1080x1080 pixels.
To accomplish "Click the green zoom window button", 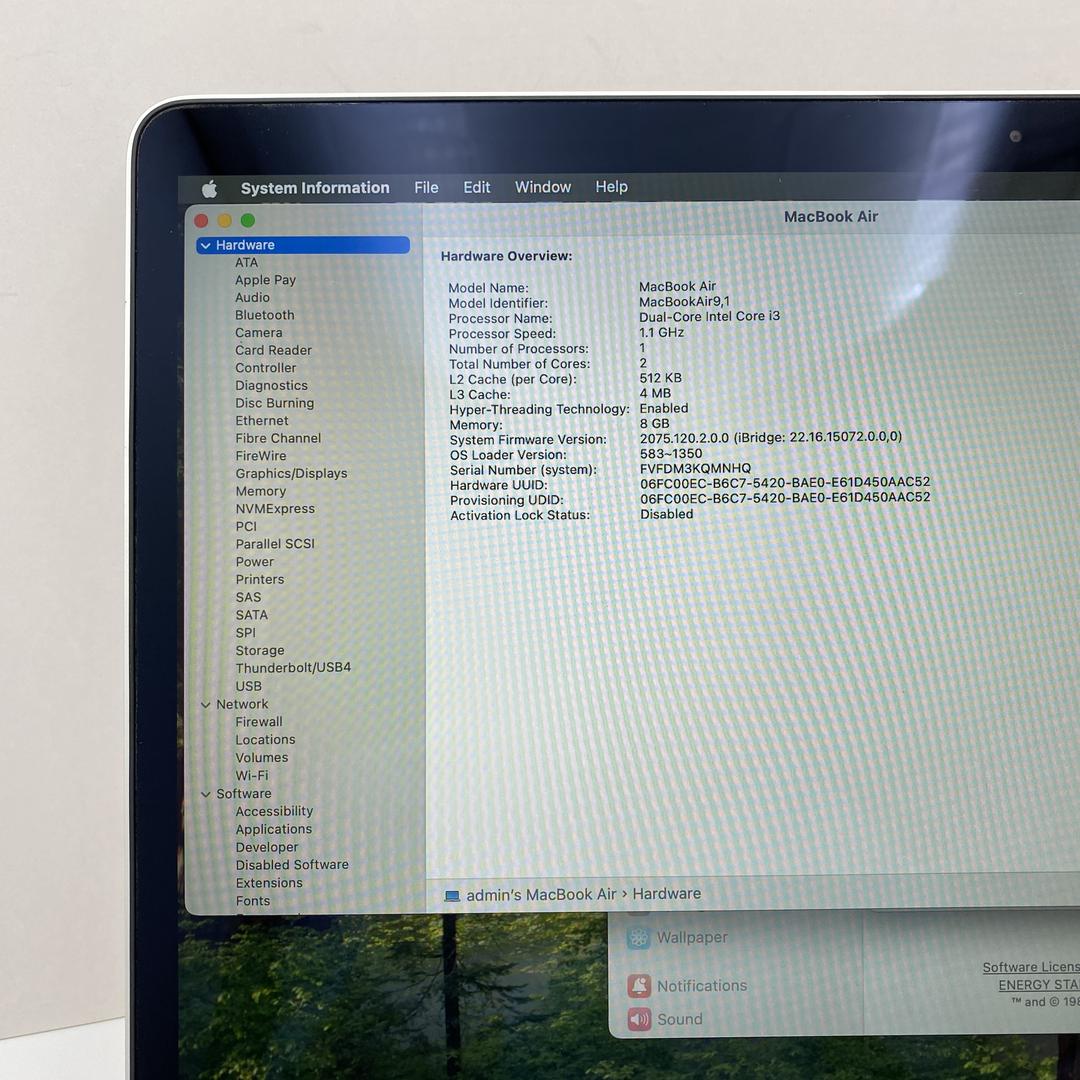I will pos(248,220).
